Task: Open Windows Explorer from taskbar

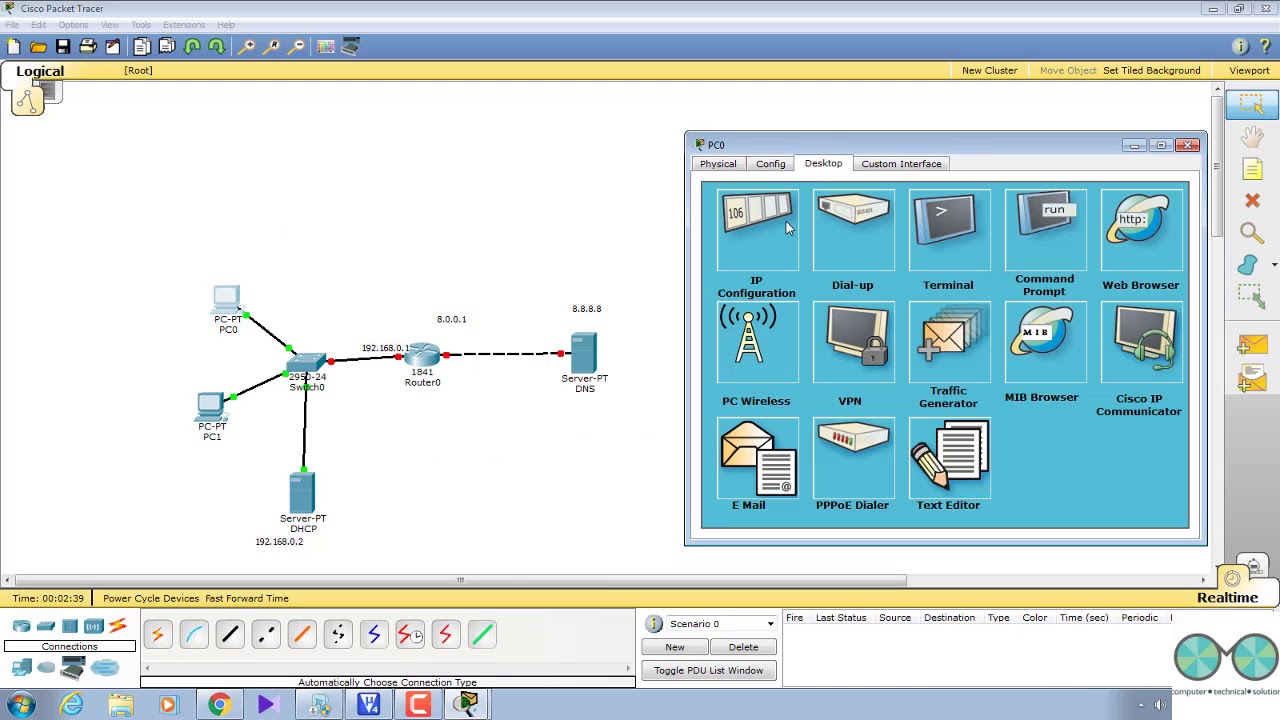Action: click(121, 705)
